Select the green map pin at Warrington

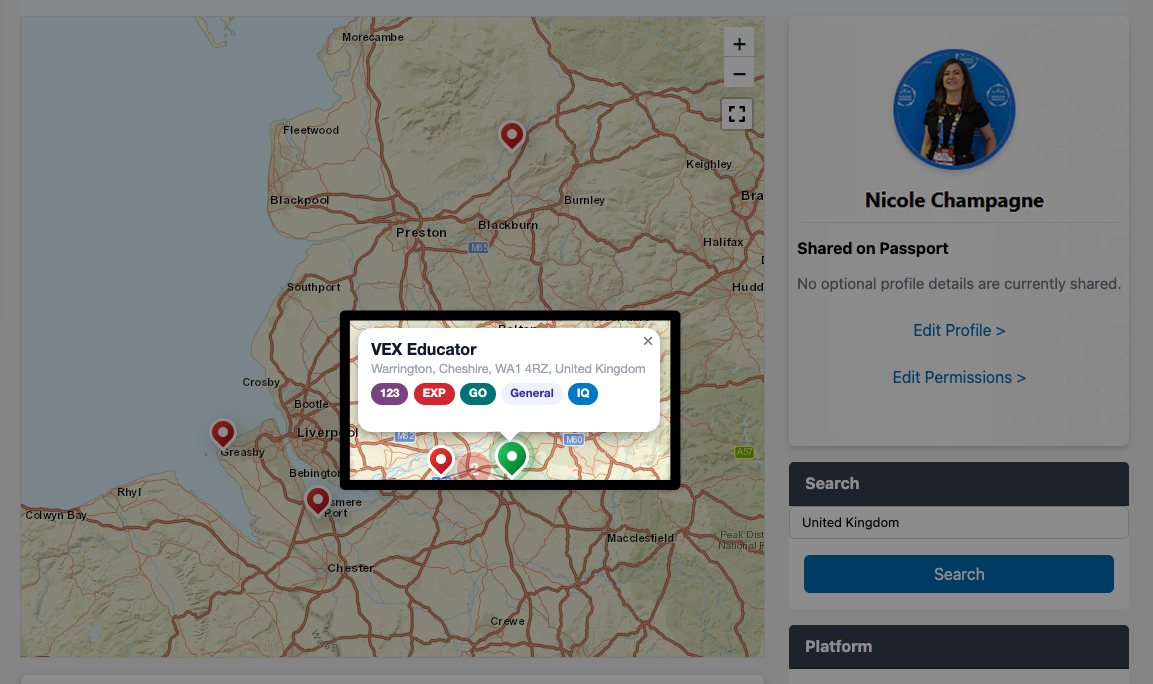click(512, 457)
